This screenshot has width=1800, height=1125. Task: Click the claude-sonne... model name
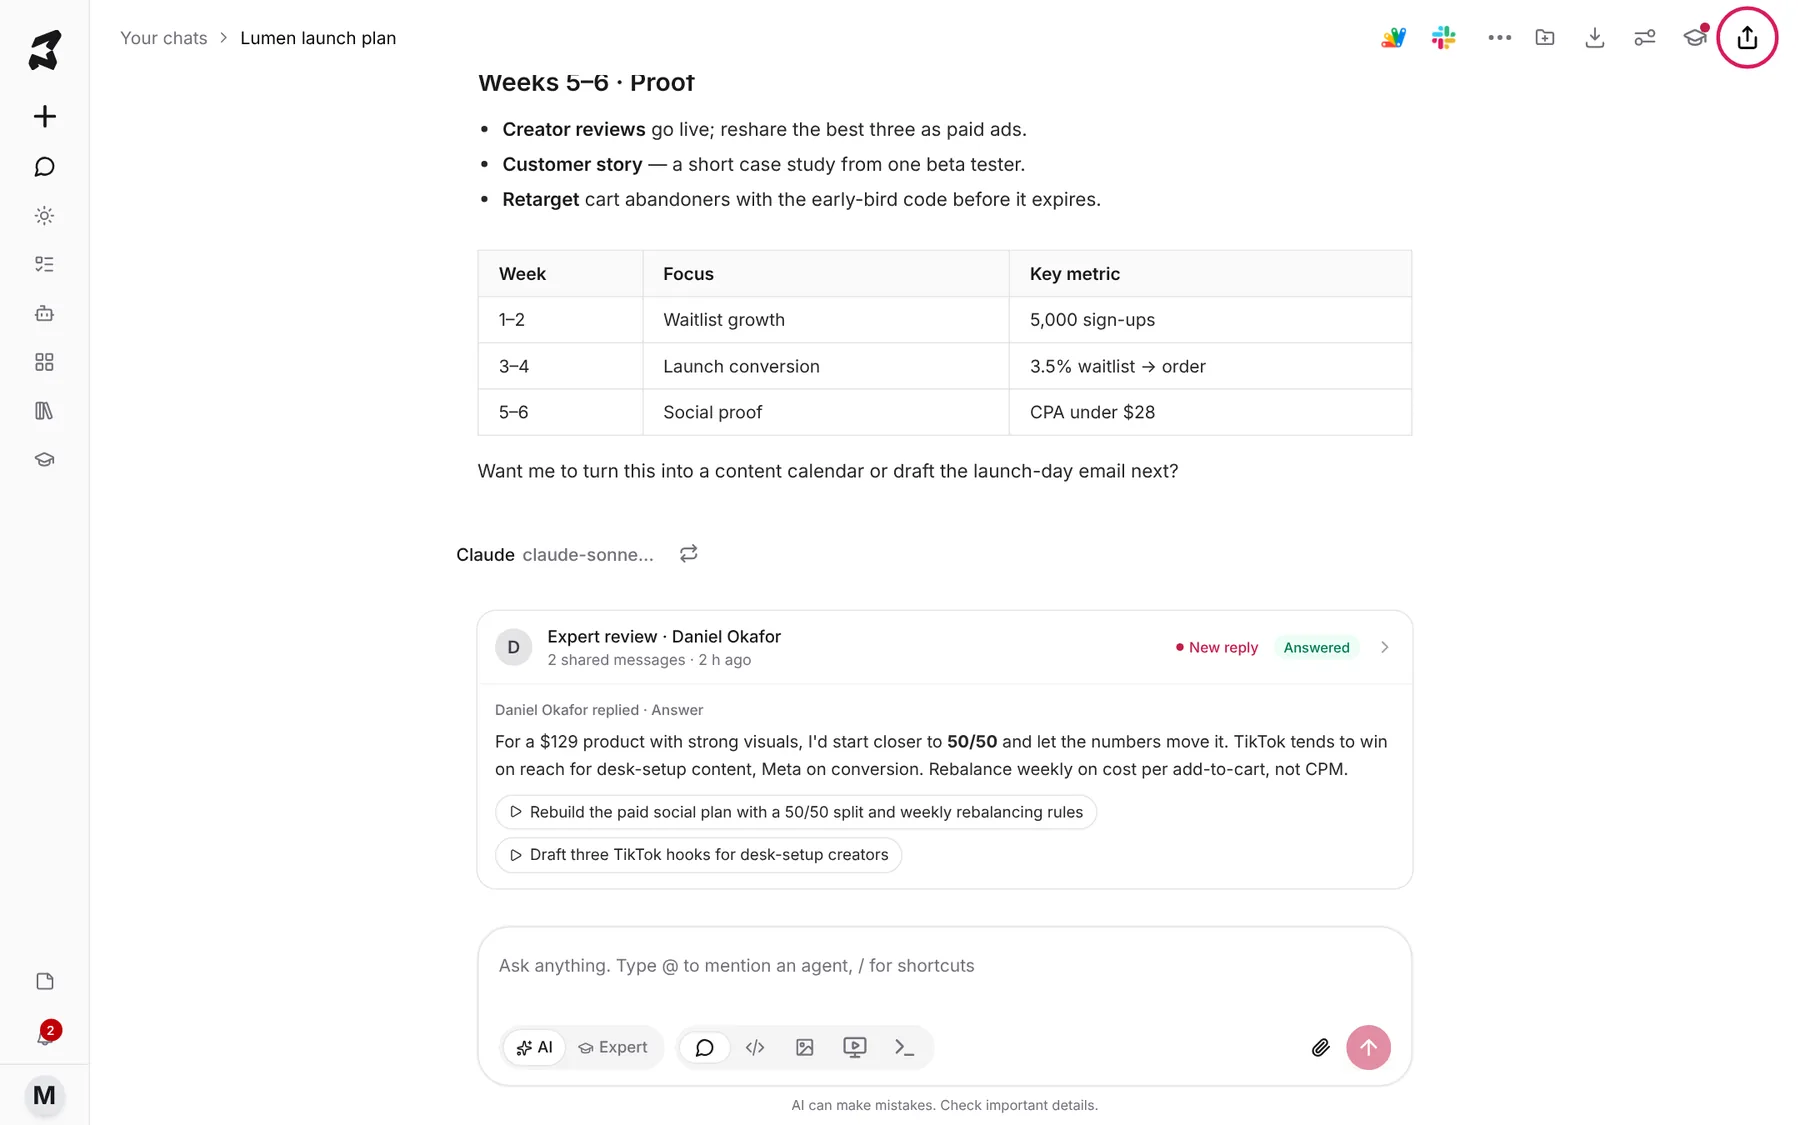click(x=588, y=555)
